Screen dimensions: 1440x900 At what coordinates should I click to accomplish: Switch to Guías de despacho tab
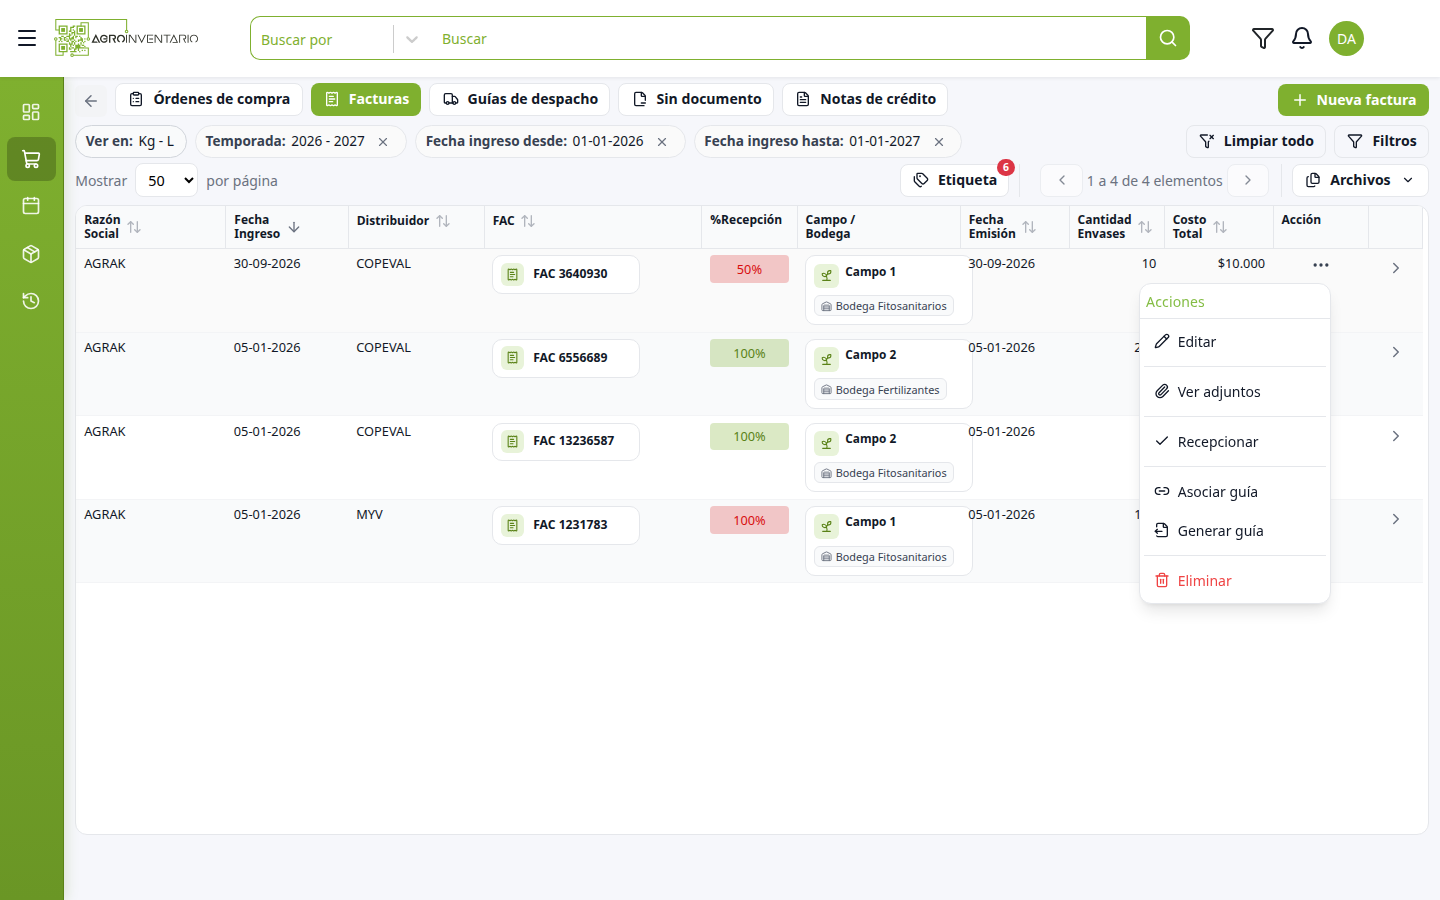pyautogui.click(x=520, y=99)
